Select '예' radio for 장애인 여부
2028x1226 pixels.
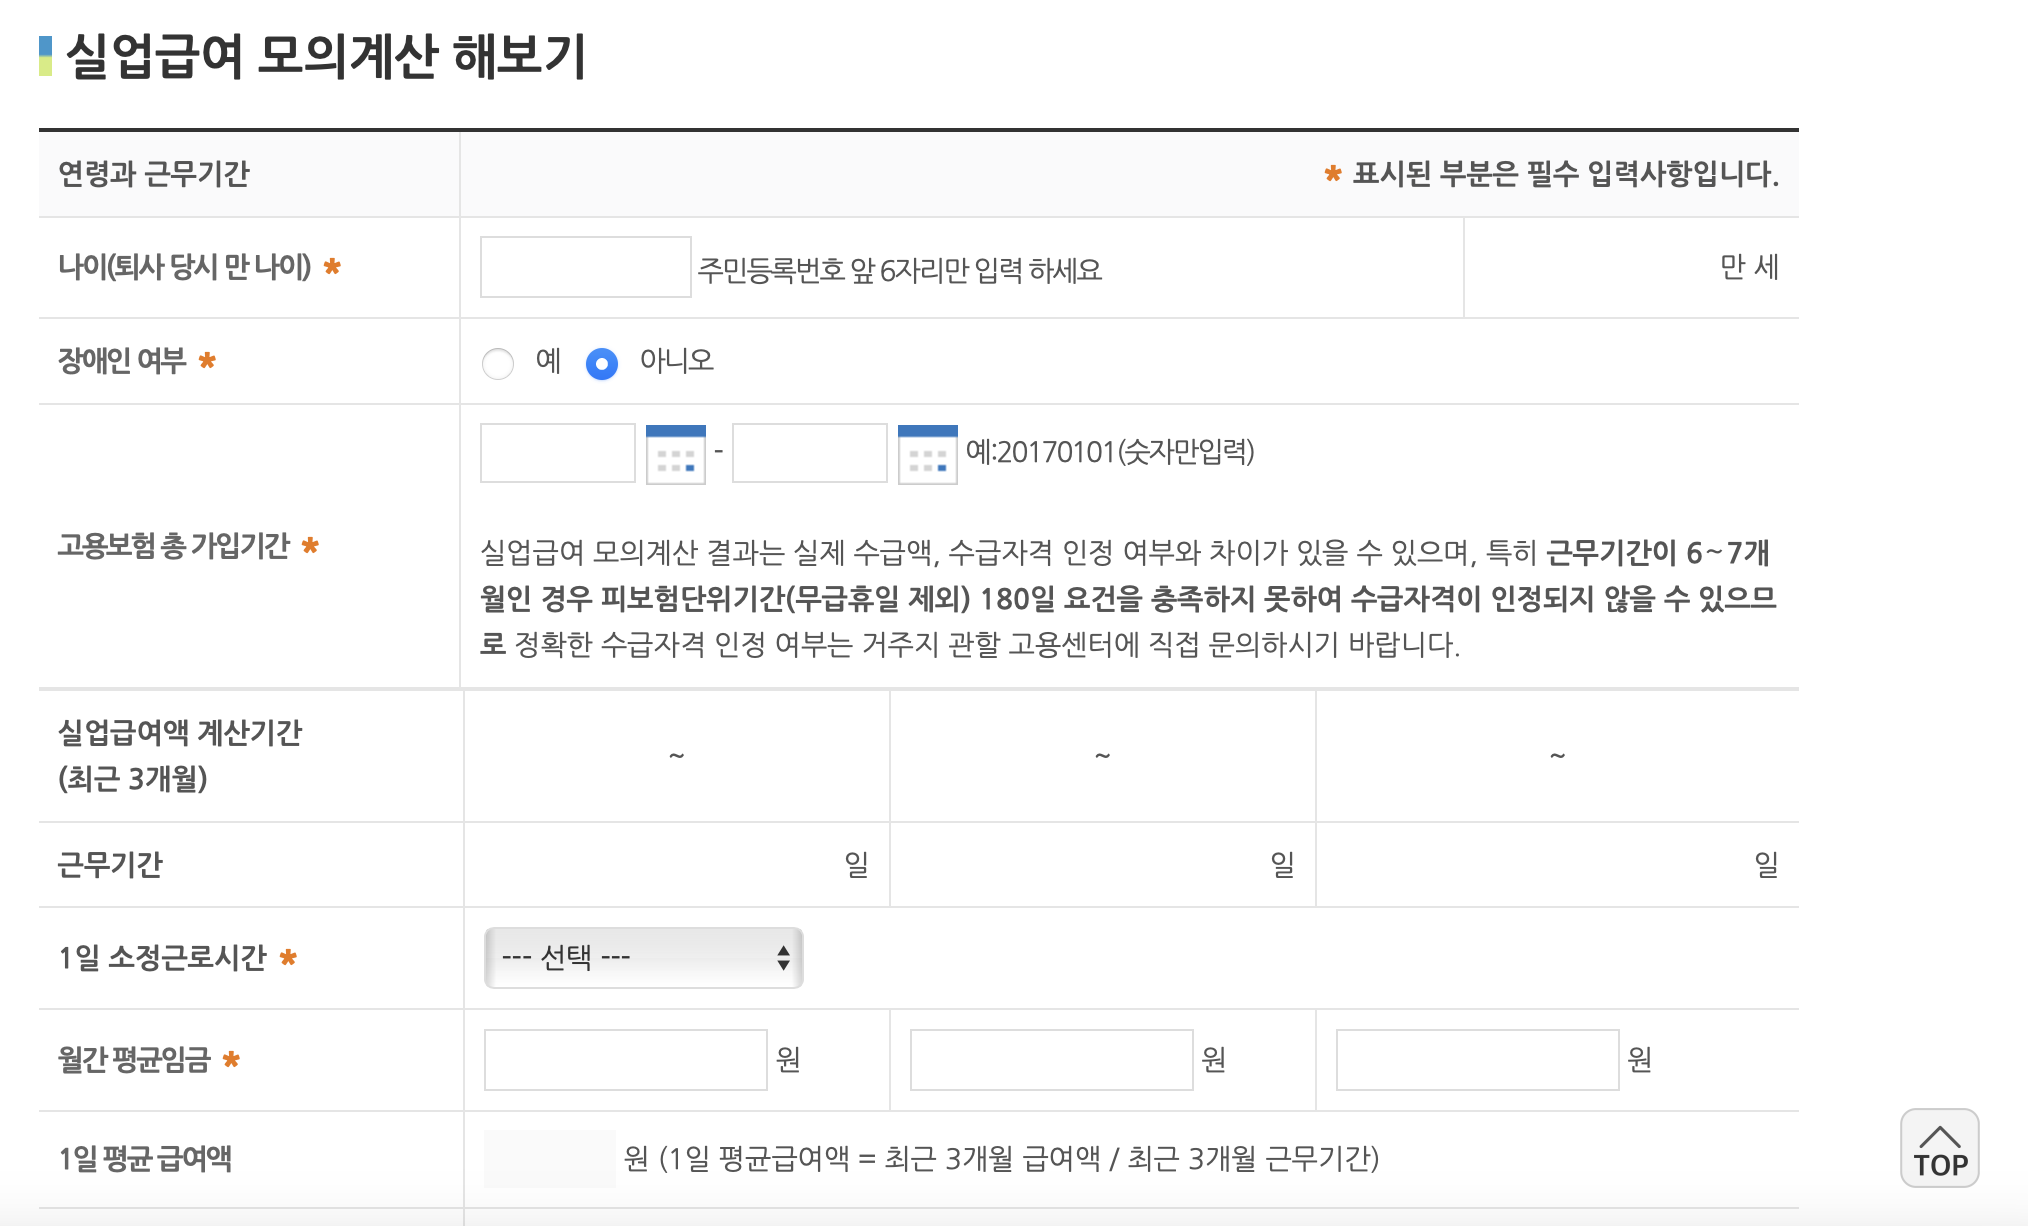[498, 363]
